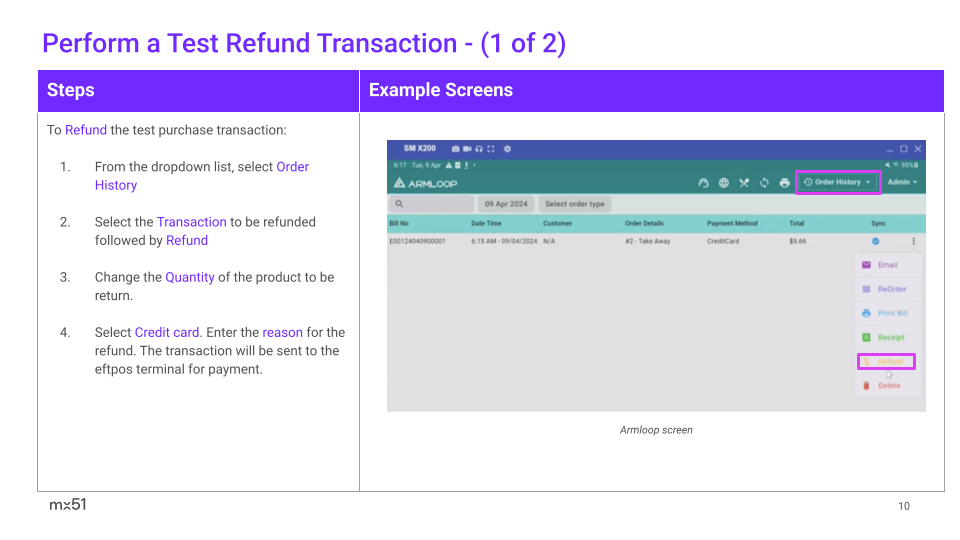Click the Sync column header

[x=879, y=223]
